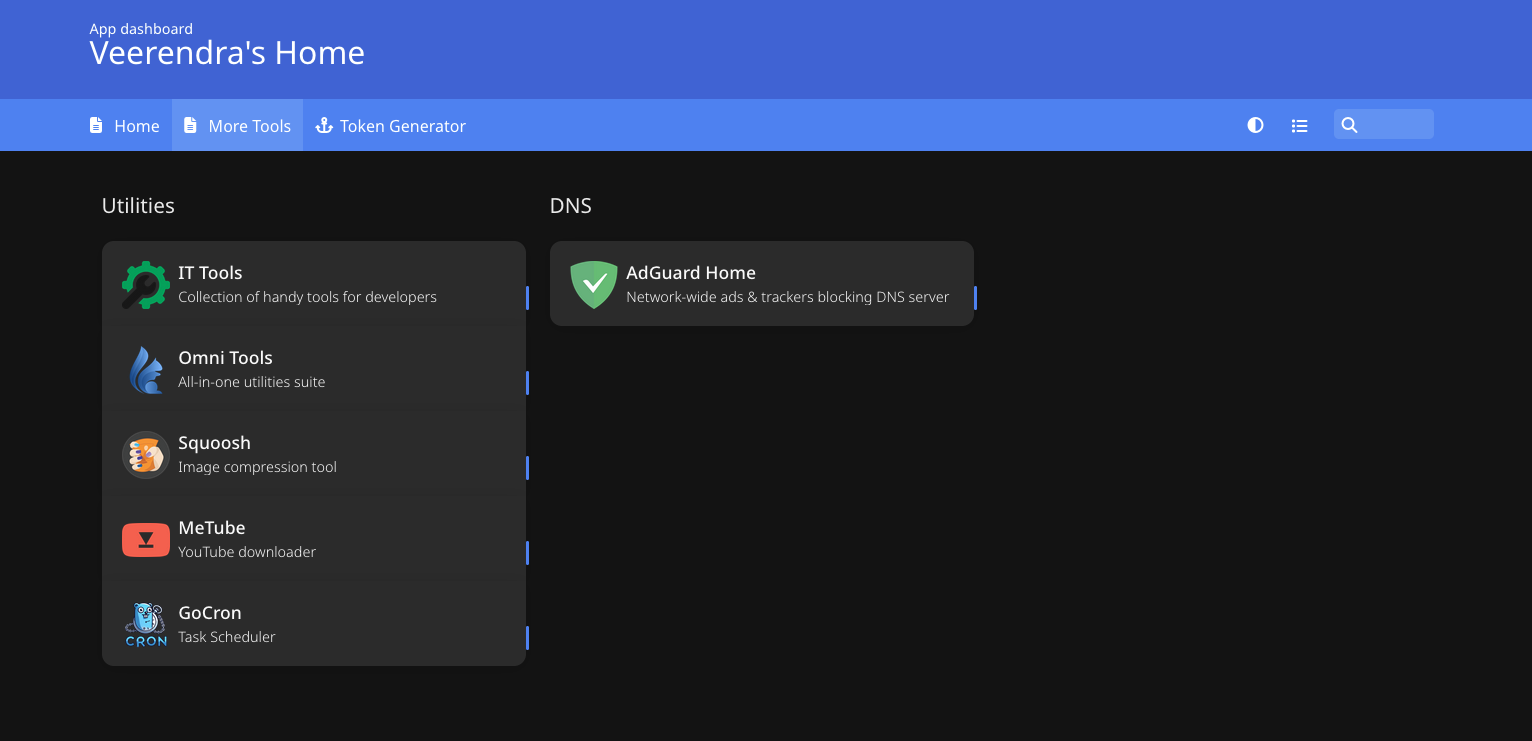Viewport: 1532px width, 741px height.
Task: Open the Token Generator link
Action: (391, 125)
